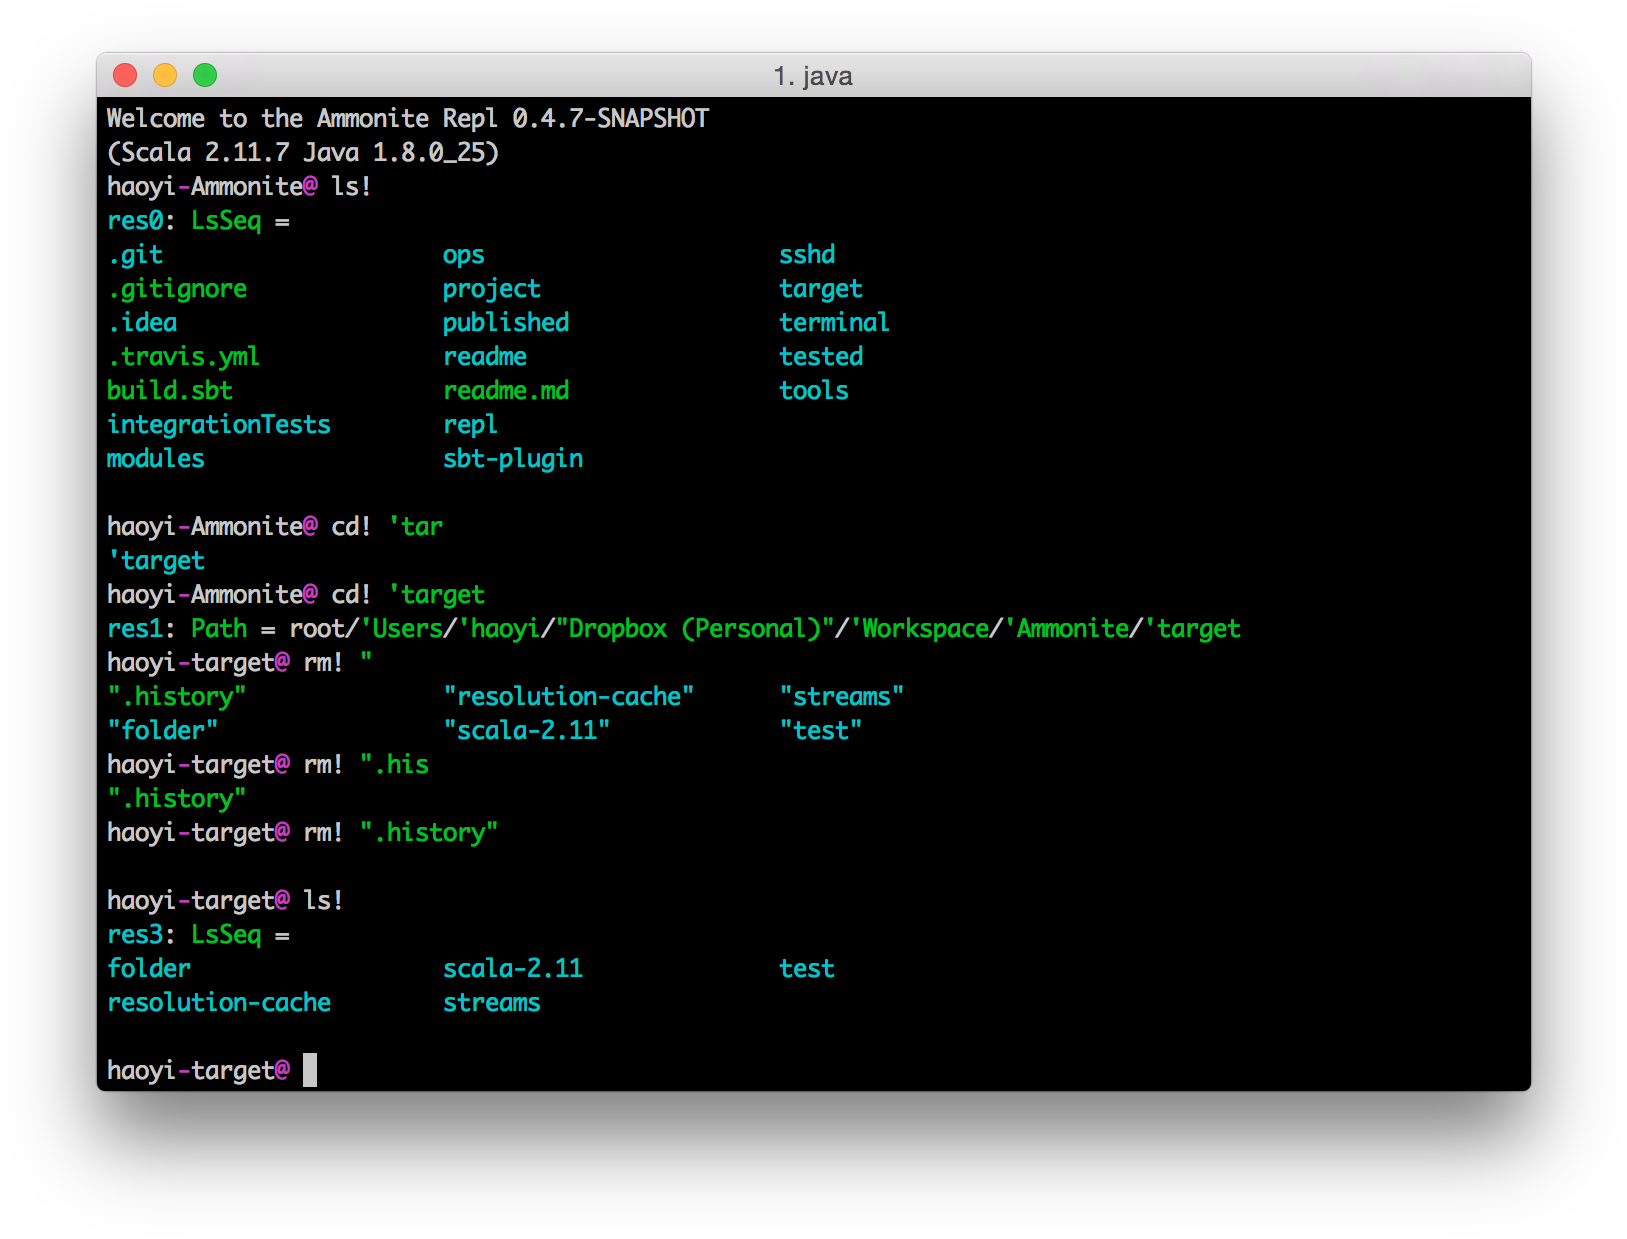Click the green zoom traffic light
Viewport: 1627px width, 1239px height.
click(205, 74)
